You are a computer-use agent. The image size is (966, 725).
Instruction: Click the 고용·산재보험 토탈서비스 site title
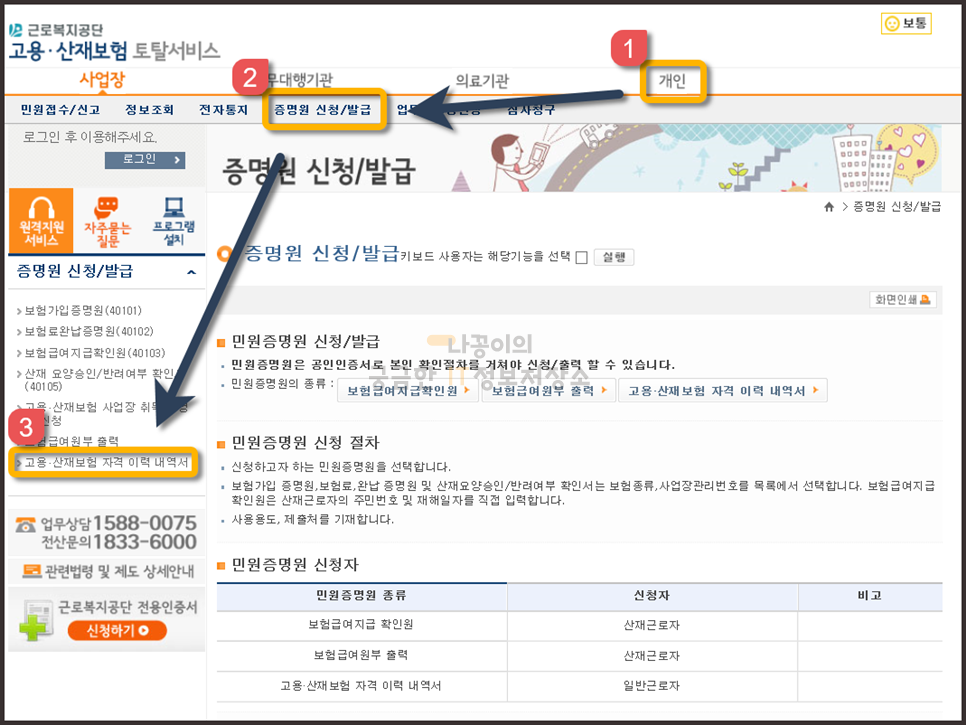tap(114, 51)
